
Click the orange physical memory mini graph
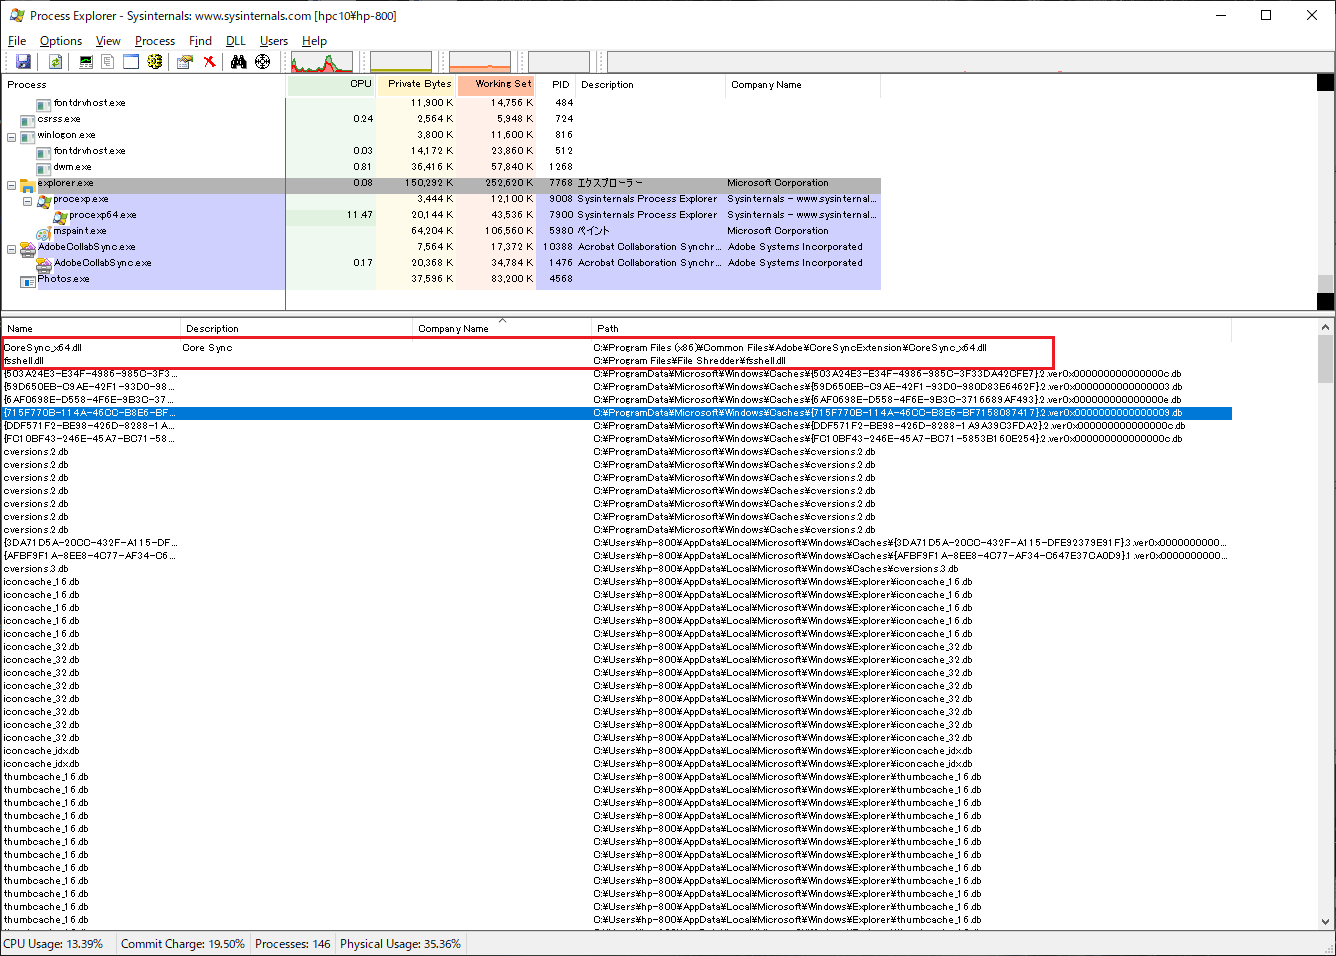[480, 62]
